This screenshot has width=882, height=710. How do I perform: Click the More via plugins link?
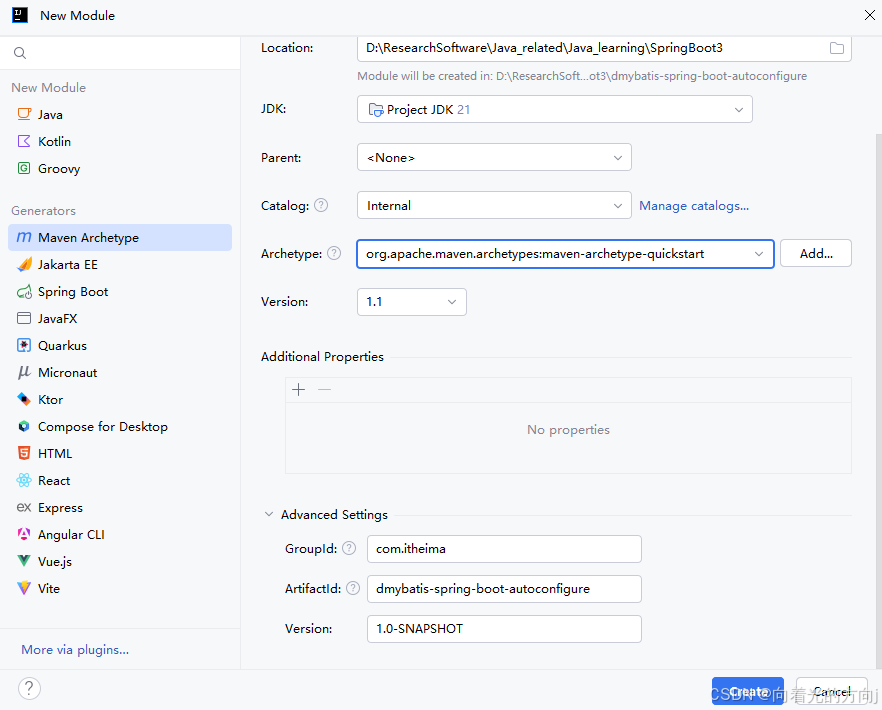pyautogui.click(x=75, y=650)
